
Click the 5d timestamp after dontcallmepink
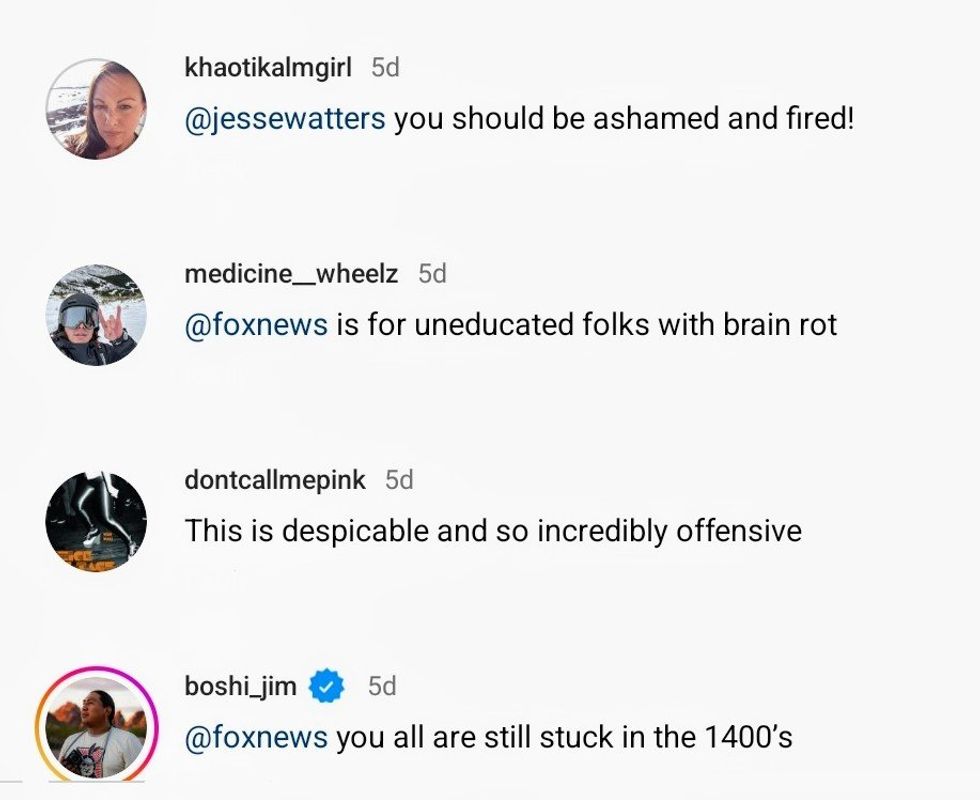[x=399, y=480]
